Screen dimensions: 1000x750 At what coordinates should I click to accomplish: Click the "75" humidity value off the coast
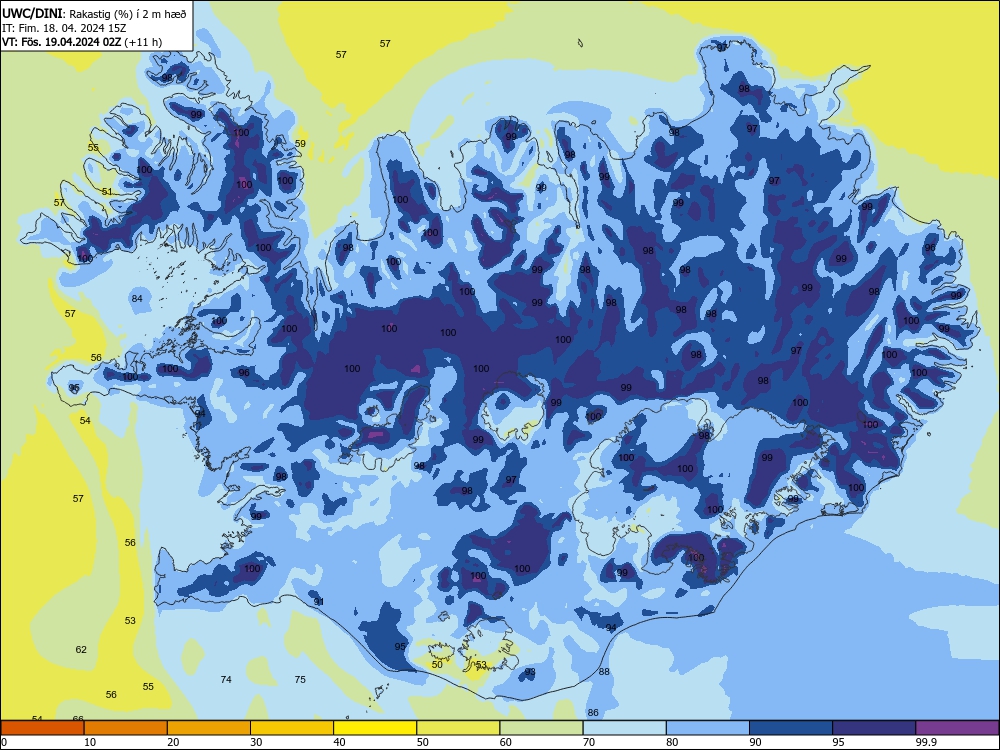click(300, 679)
